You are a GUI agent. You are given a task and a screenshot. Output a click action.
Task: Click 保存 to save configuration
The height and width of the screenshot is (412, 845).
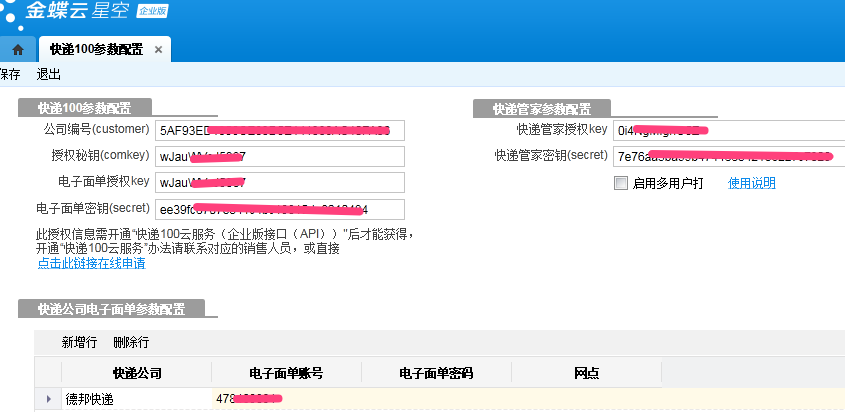9,74
